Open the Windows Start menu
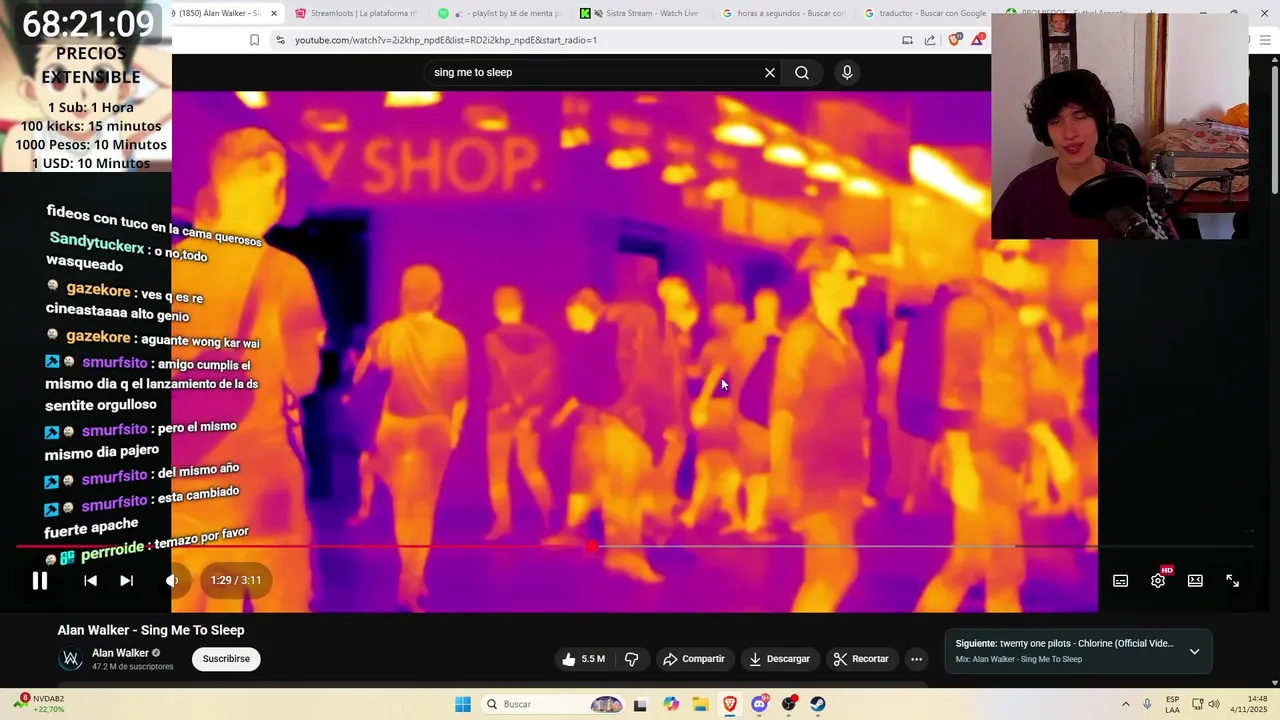 tap(463, 704)
